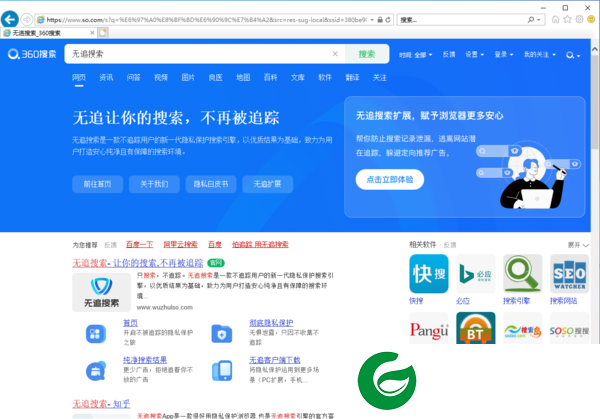The image size is (600, 419).
Task: Open the 搜索引擎 magnifier software icon
Action: [x=522, y=274]
